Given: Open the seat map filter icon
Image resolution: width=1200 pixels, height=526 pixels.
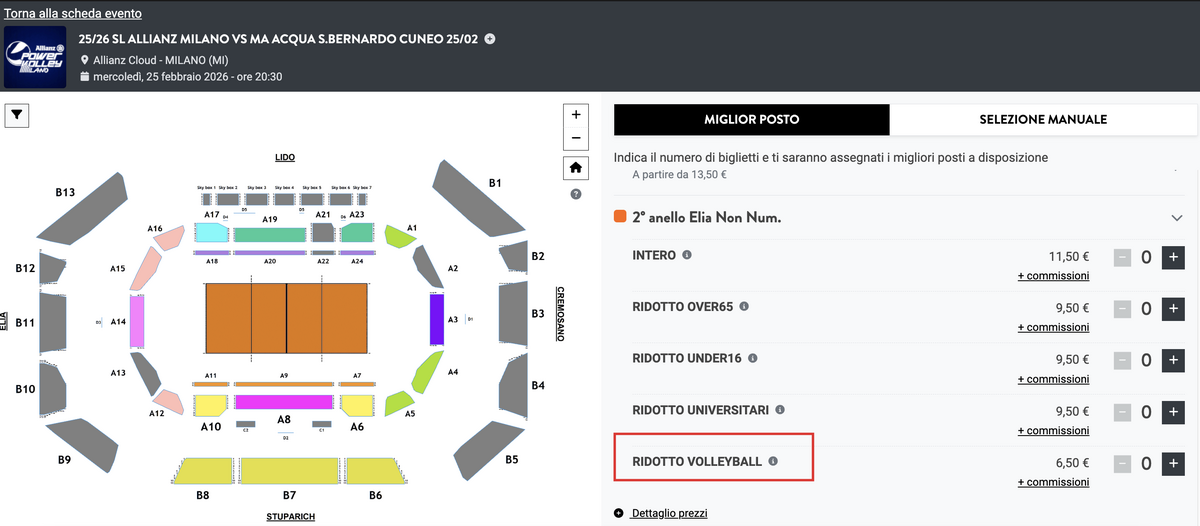Looking at the screenshot, I should 18,116.
